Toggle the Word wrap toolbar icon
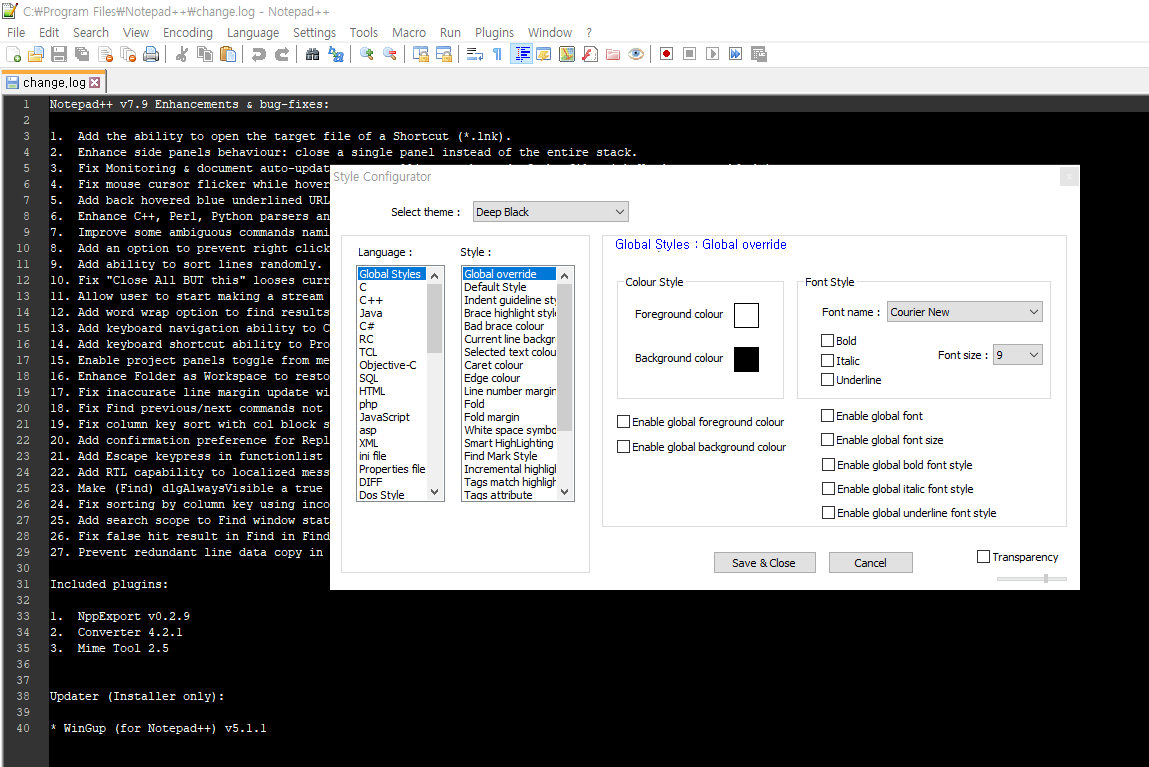Image resolution: width=1149 pixels, height=767 pixels. [x=474, y=54]
